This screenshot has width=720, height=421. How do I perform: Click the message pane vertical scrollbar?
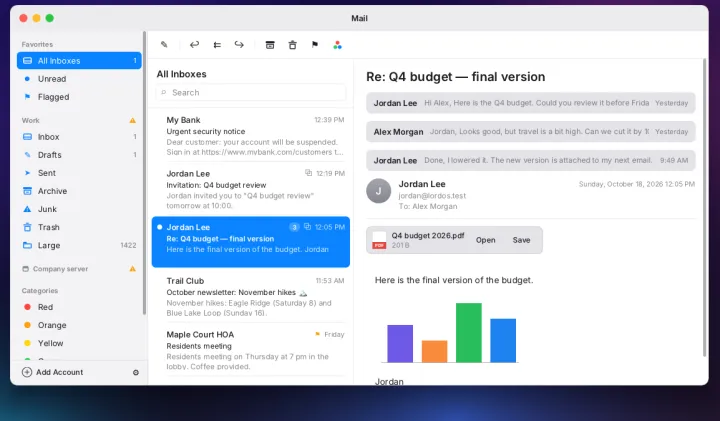click(x=704, y=208)
